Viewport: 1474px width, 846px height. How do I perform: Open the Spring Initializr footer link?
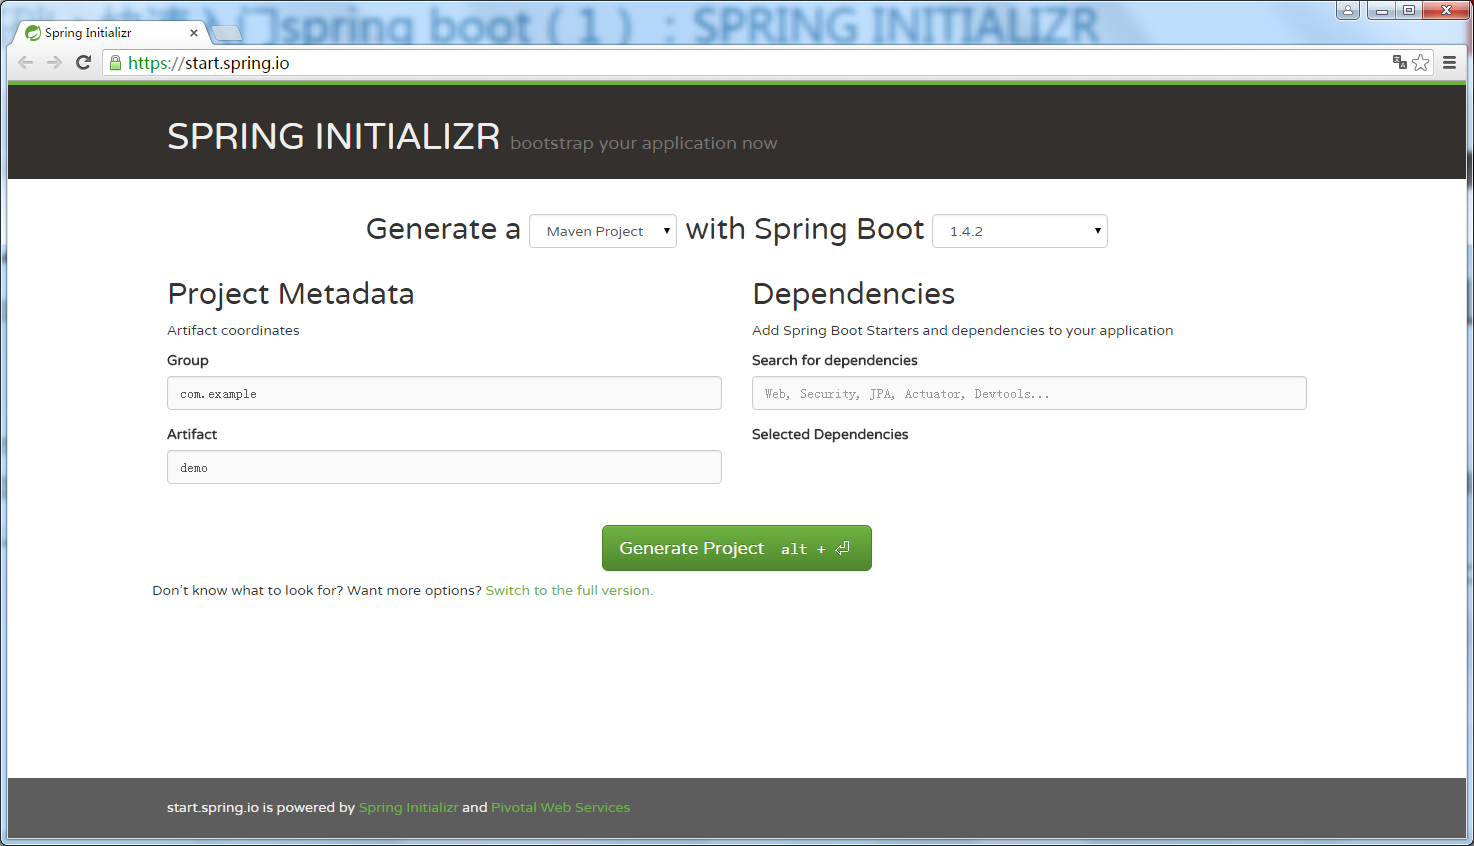(408, 807)
